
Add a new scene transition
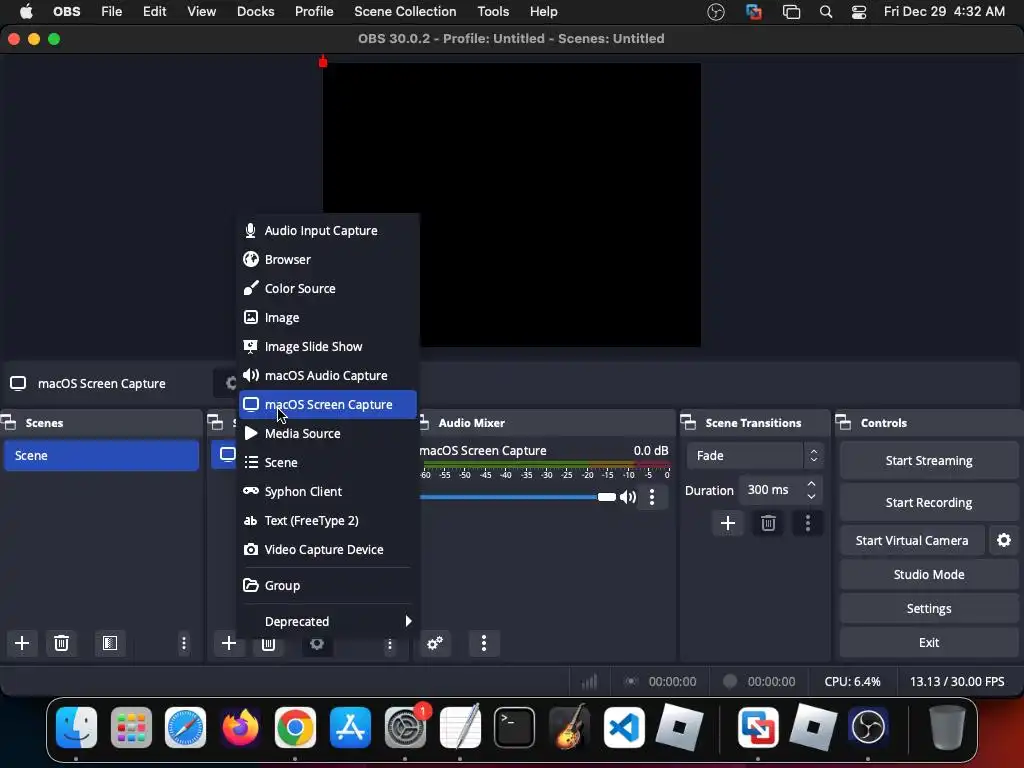[x=728, y=523]
